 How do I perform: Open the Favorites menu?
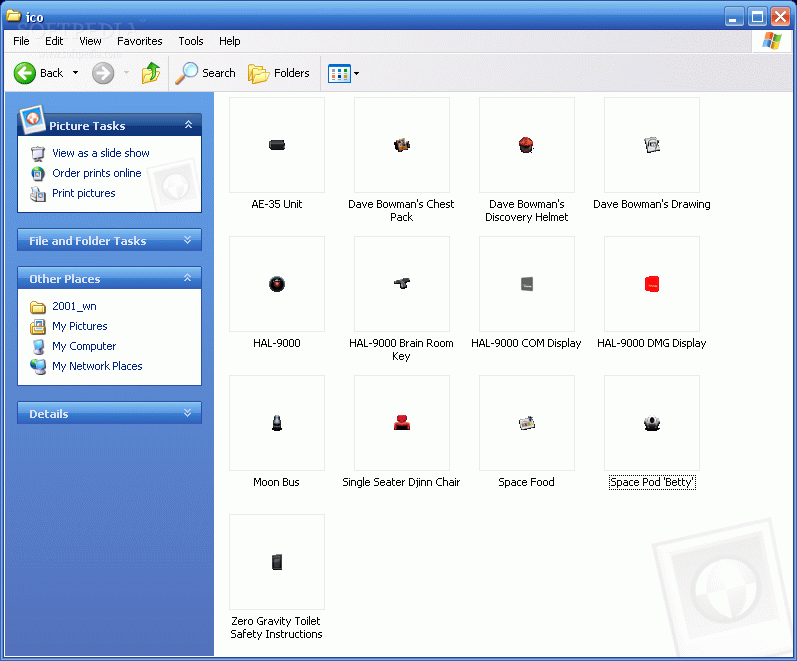(x=140, y=41)
